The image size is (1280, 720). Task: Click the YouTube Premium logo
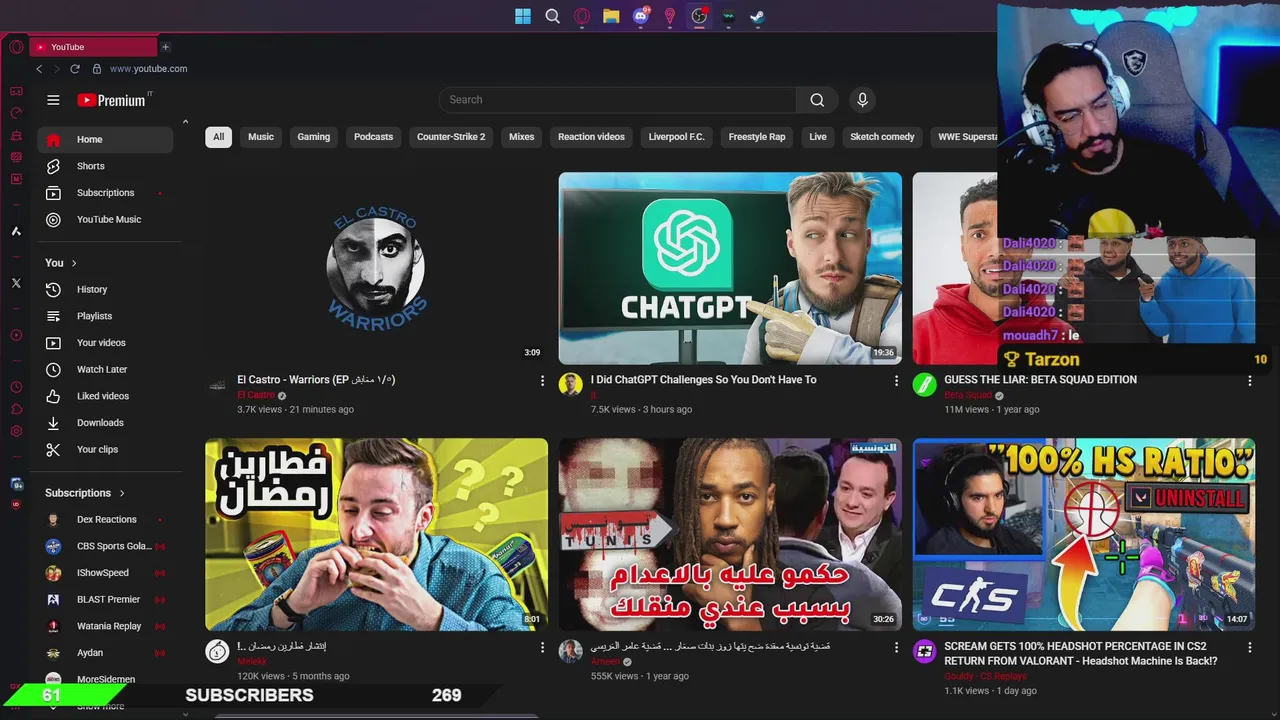click(x=112, y=100)
